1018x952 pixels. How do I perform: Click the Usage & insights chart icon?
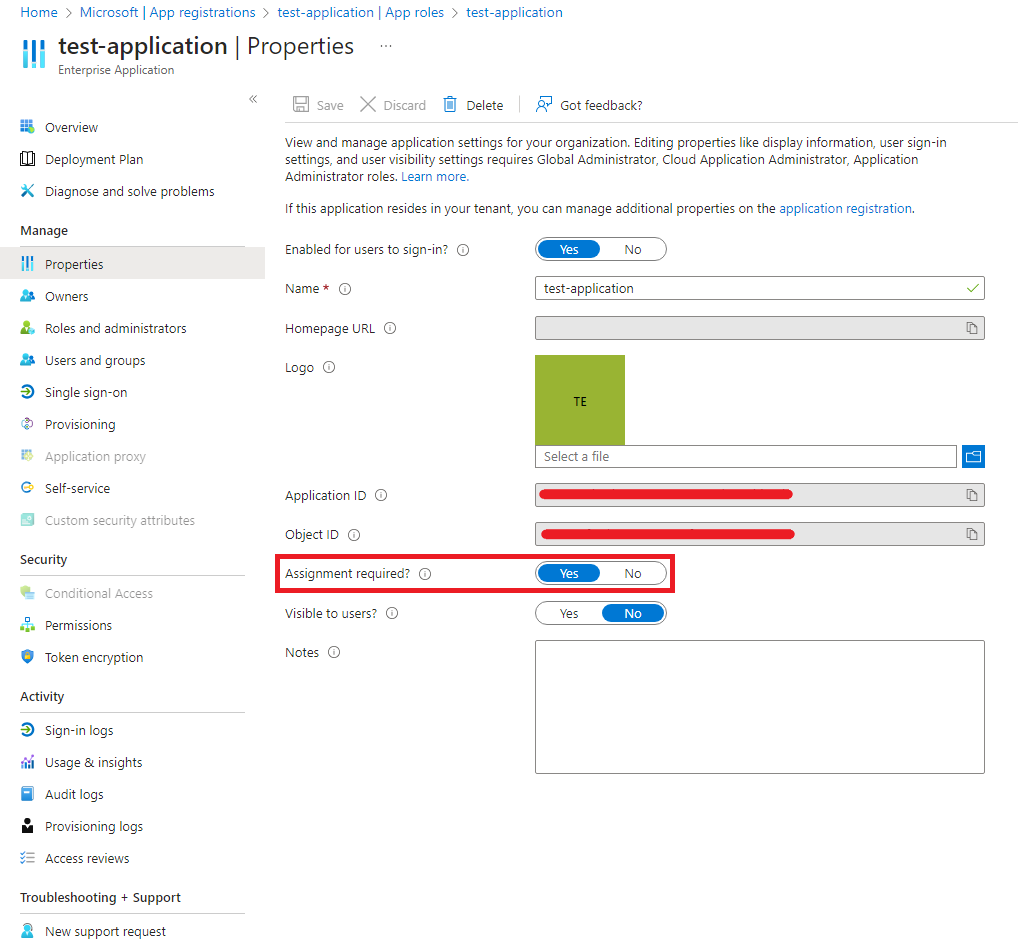tap(27, 762)
